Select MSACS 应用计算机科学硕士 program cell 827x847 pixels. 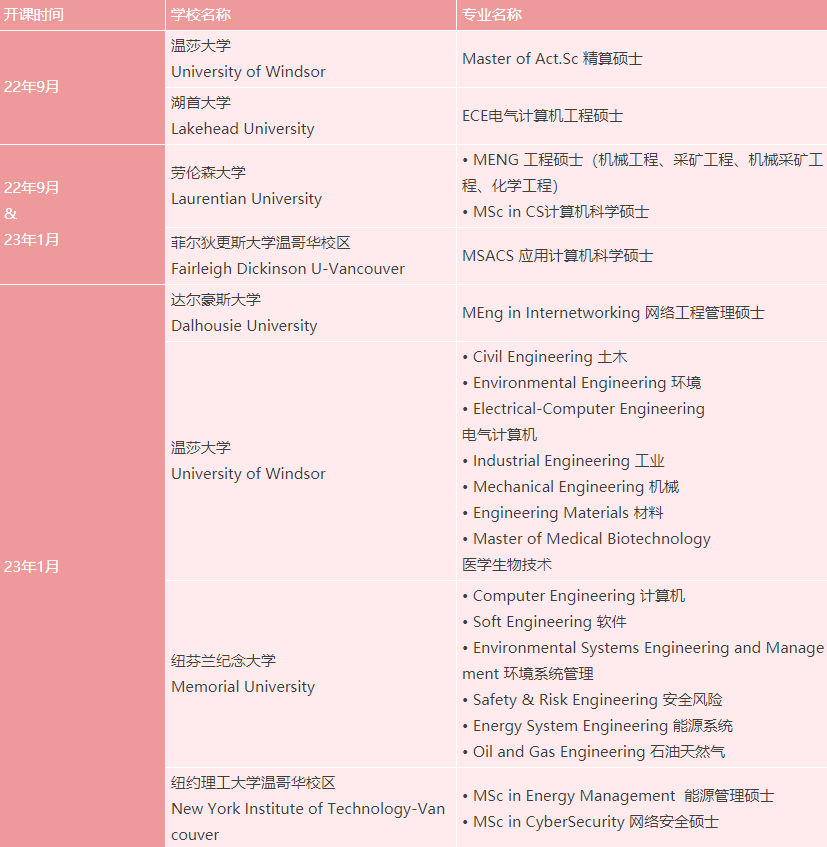557,256
